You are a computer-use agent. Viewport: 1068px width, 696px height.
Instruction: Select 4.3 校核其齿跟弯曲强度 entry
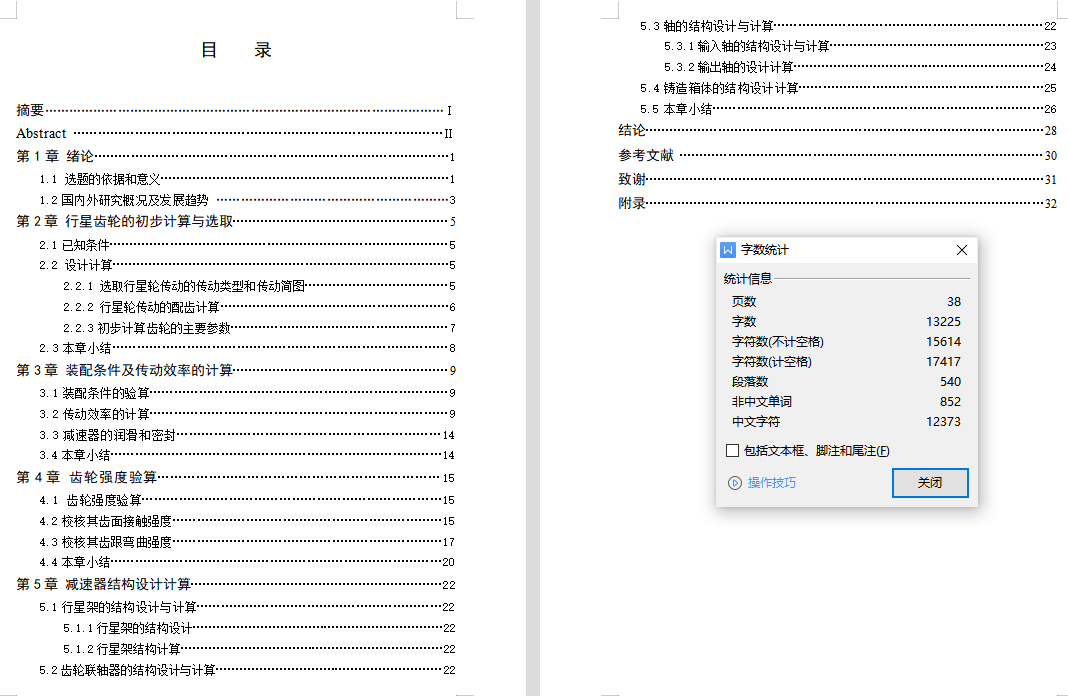coord(105,542)
